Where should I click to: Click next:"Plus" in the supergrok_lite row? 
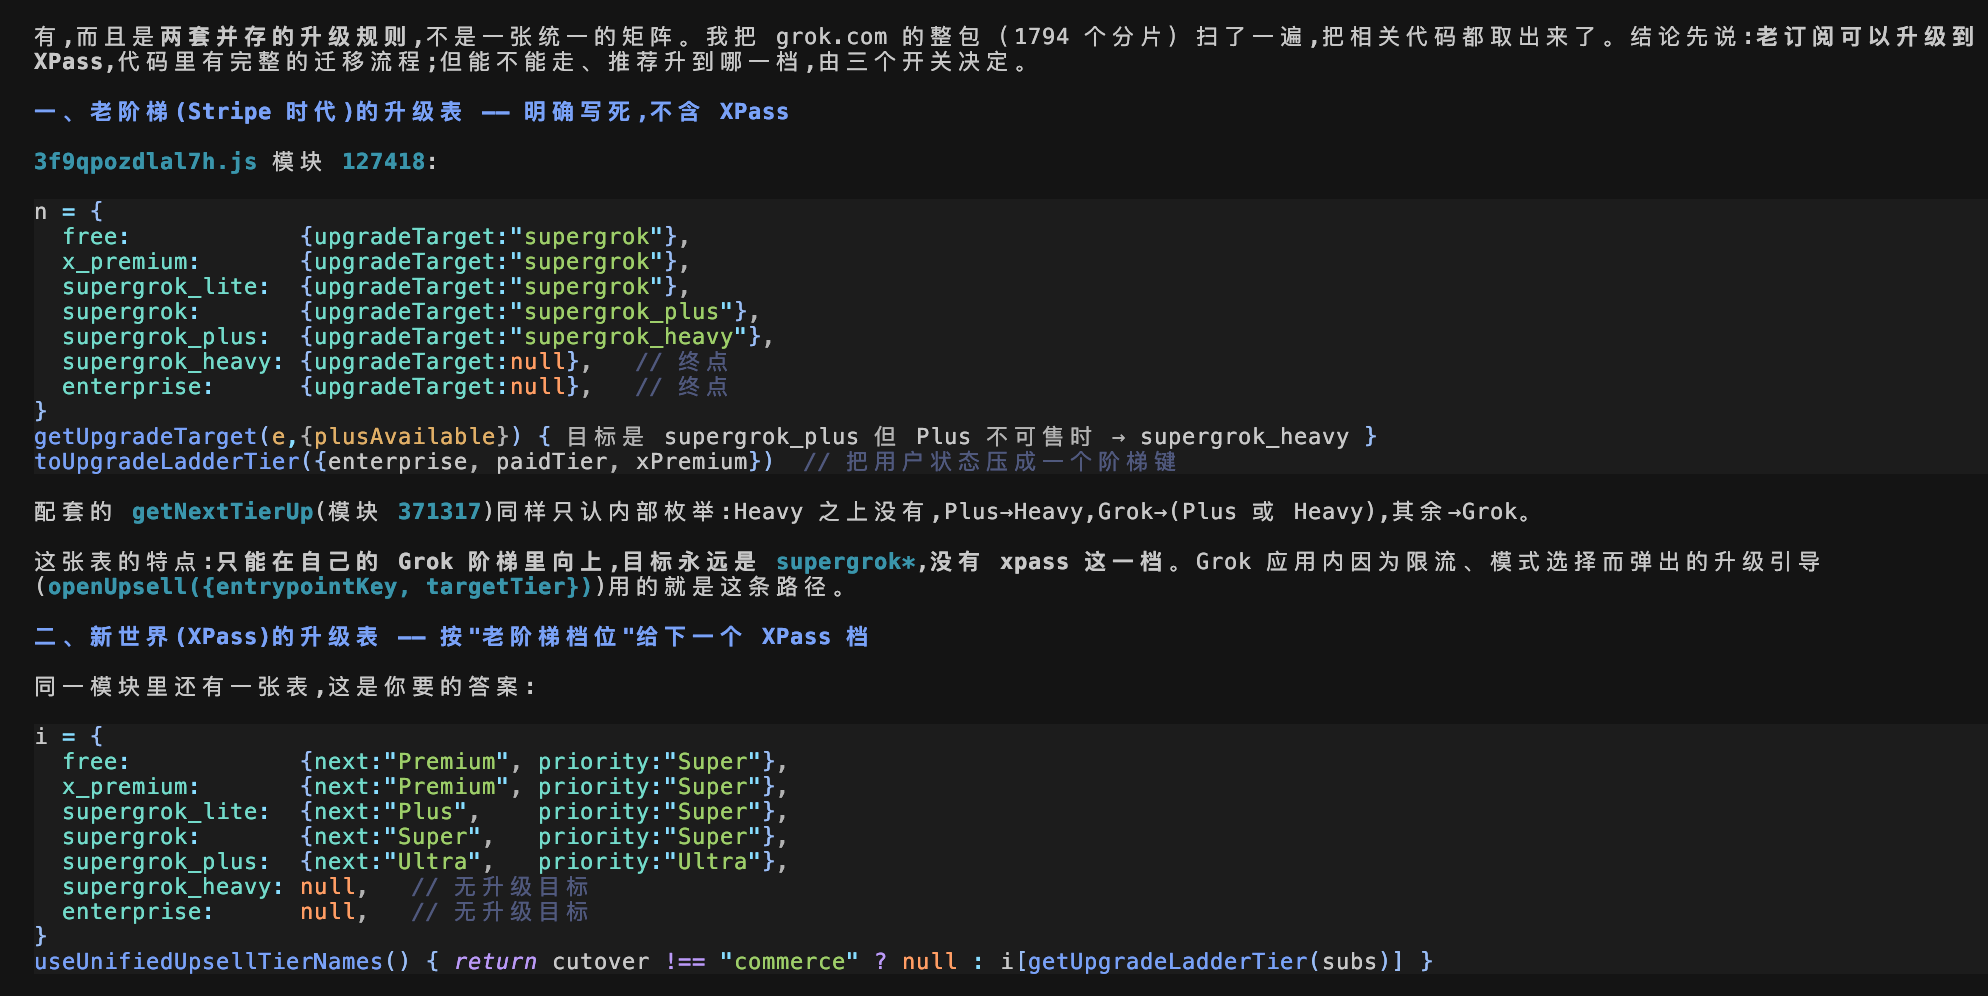391,812
